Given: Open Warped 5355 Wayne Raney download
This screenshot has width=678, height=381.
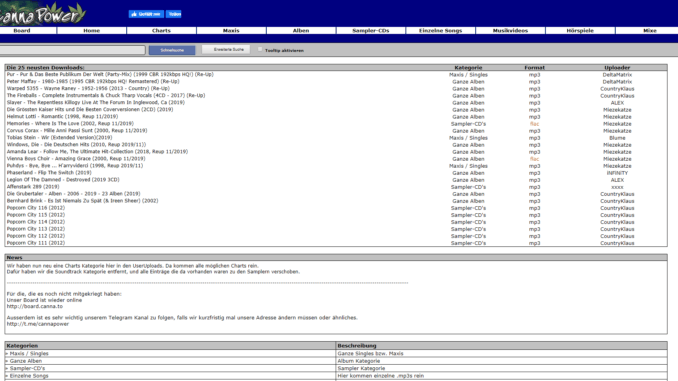Looking at the screenshot, I should coord(88,88).
